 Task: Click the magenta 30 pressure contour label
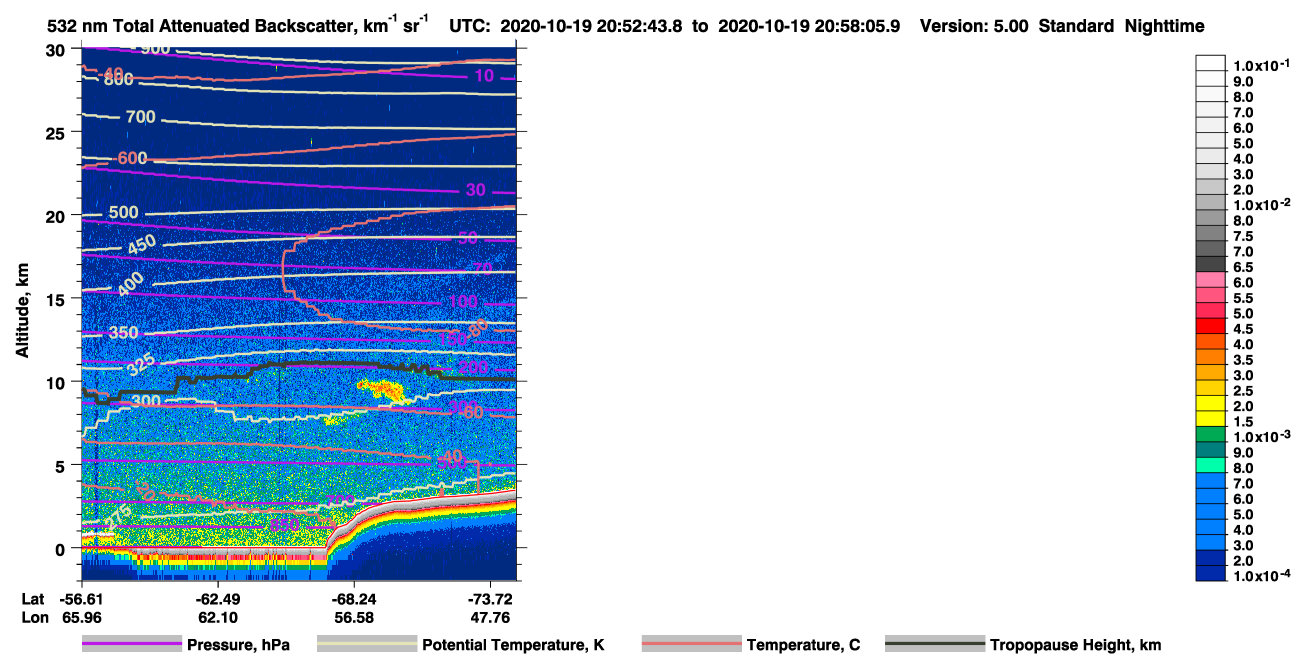tap(475, 190)
